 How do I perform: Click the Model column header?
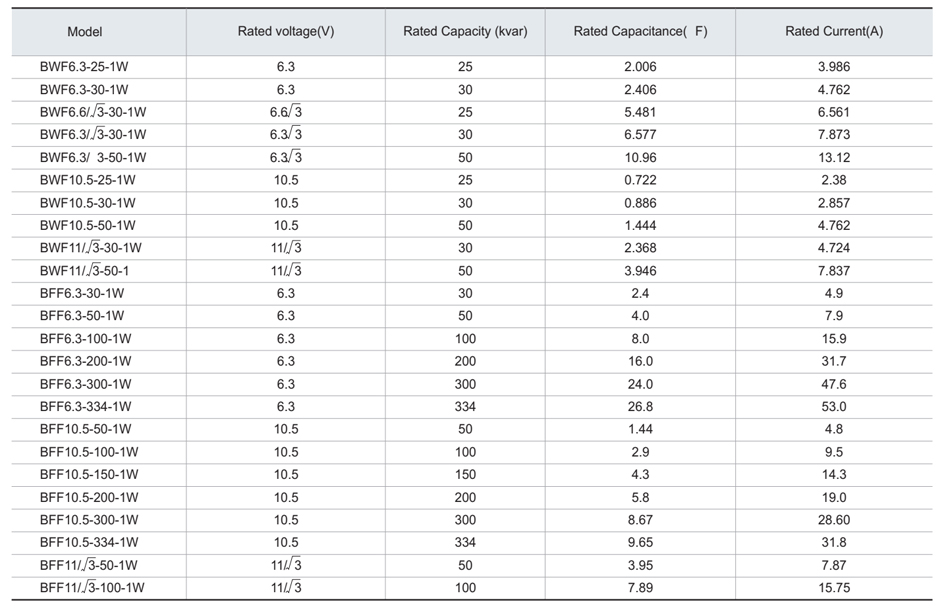coord(85,32)
